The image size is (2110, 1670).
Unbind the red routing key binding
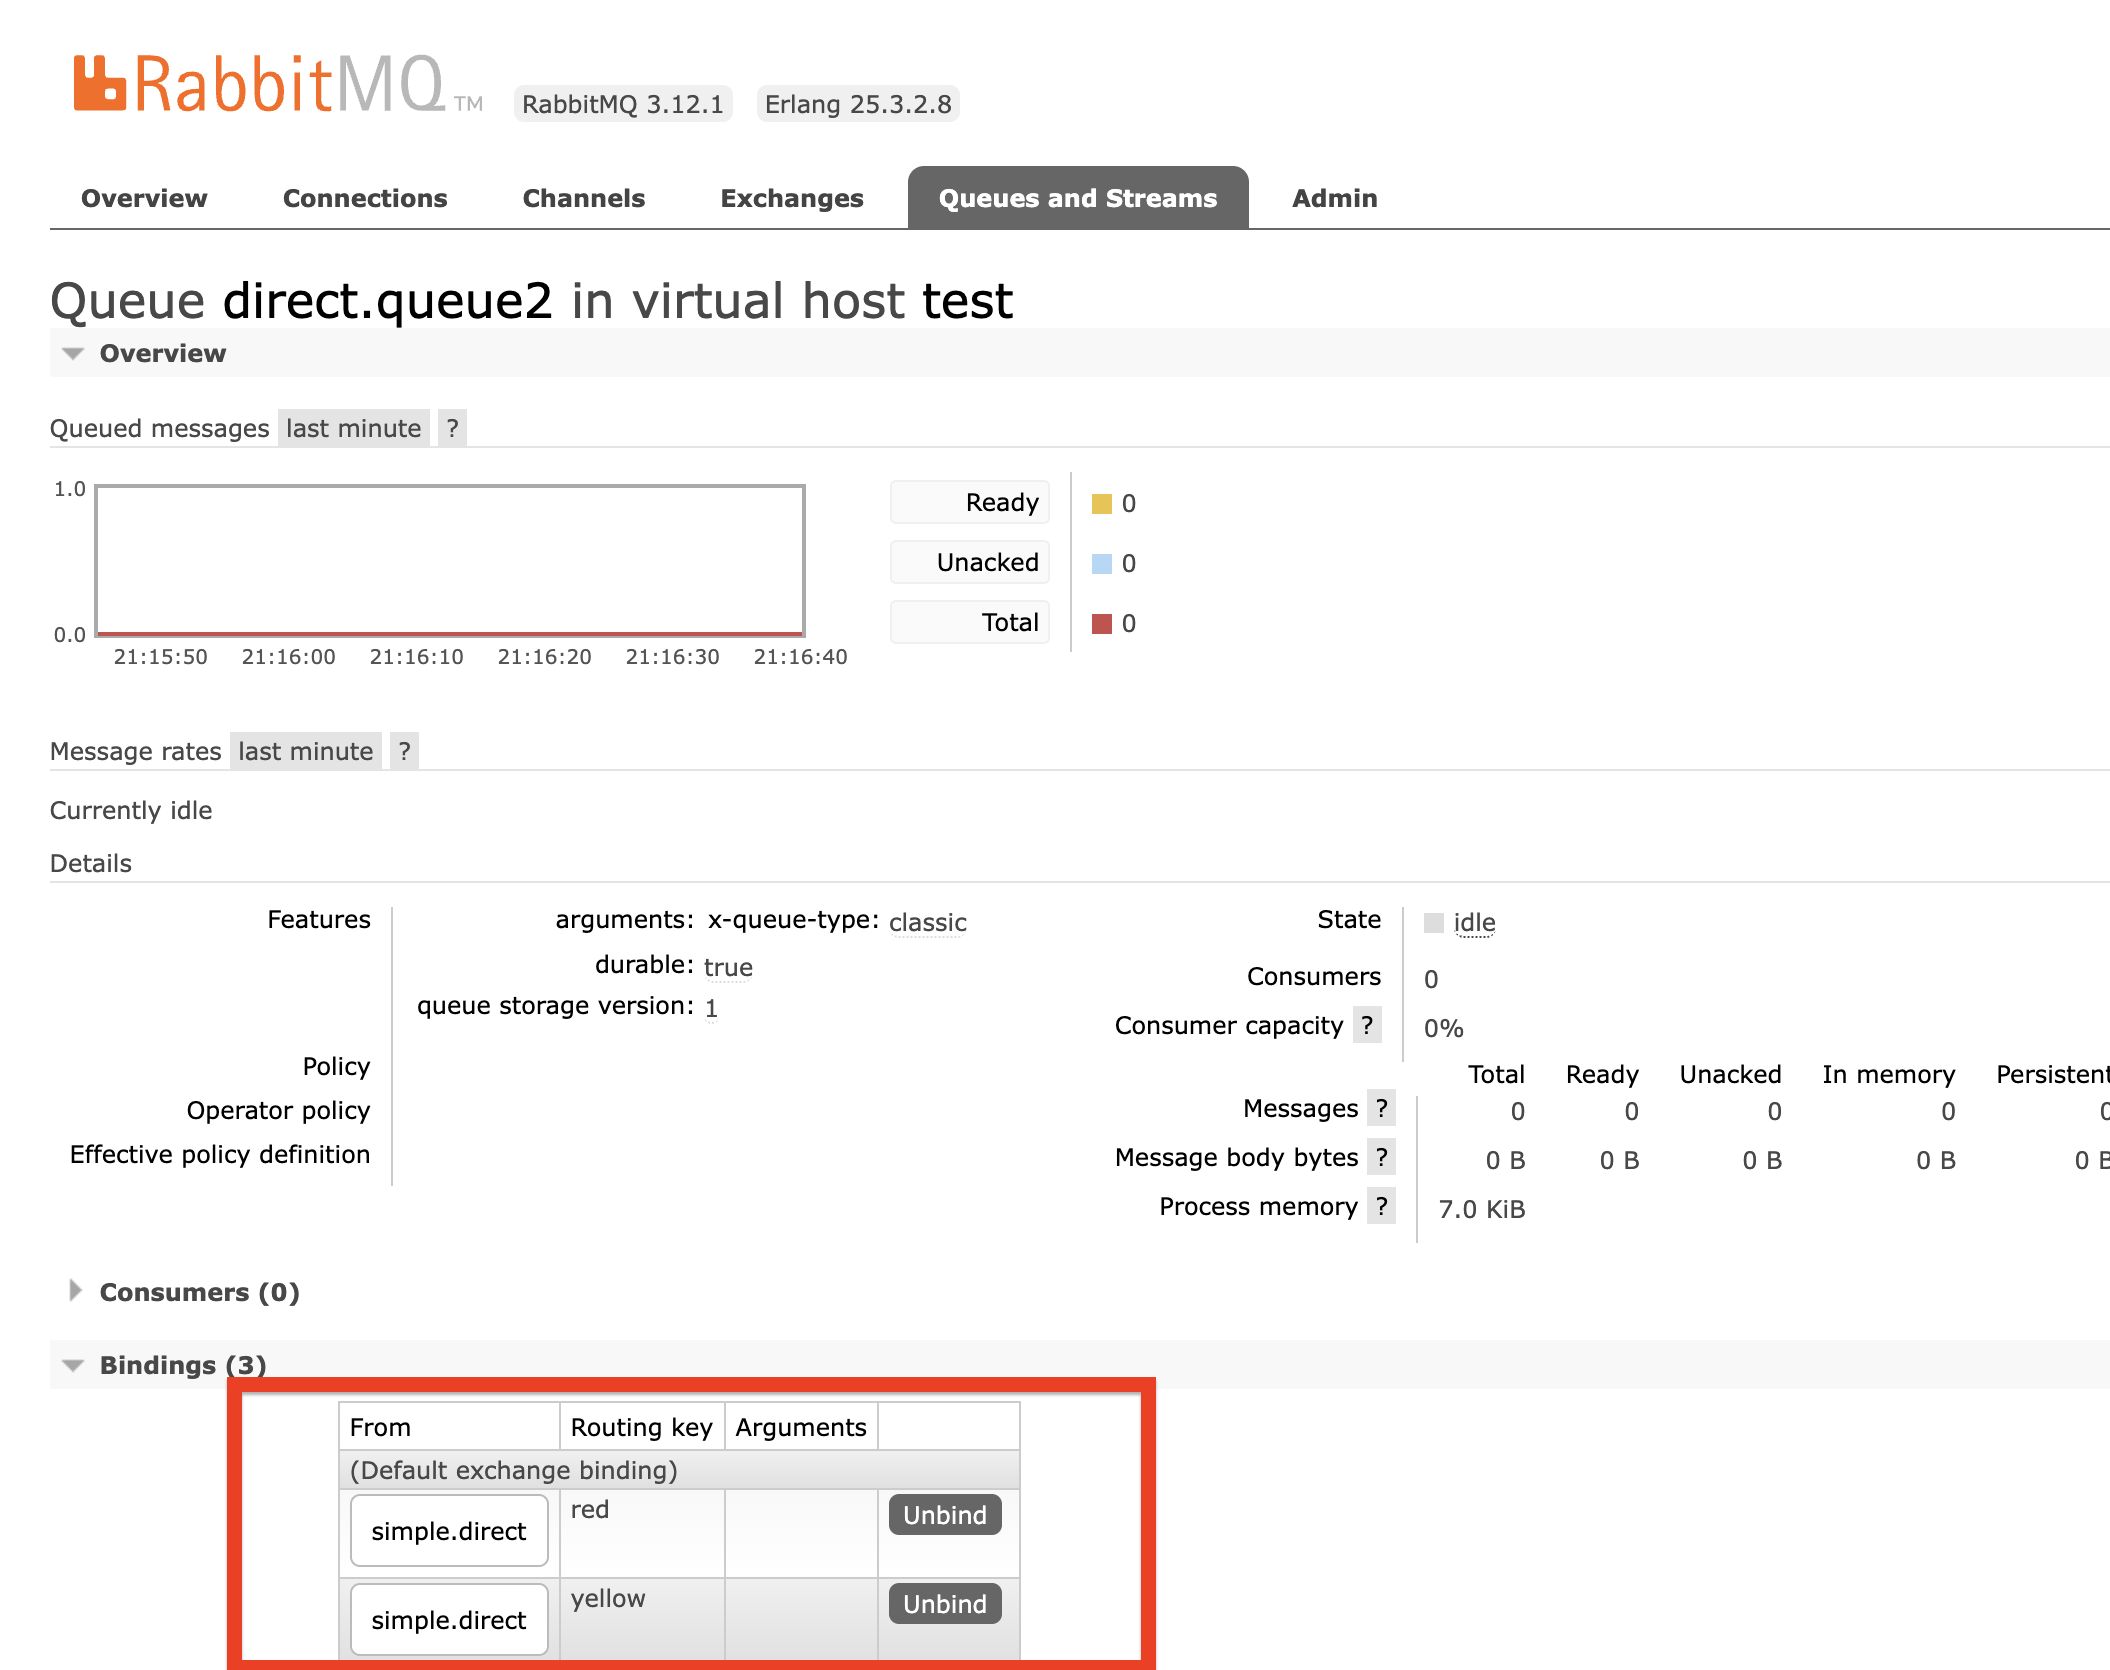tap(944, 1515)
